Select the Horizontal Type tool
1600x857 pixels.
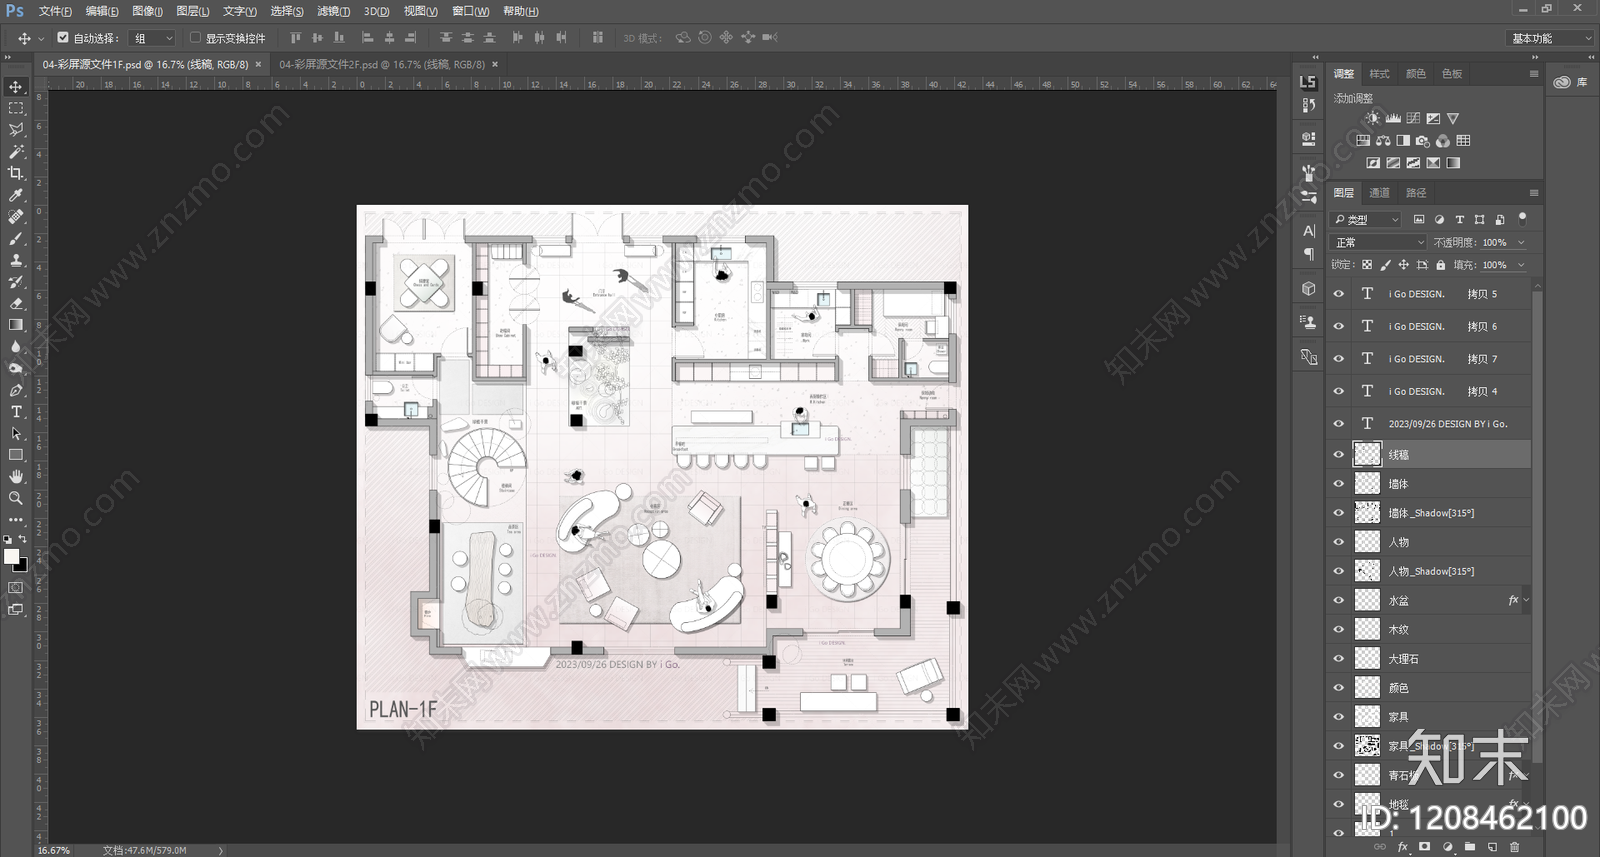coord(16,412)
